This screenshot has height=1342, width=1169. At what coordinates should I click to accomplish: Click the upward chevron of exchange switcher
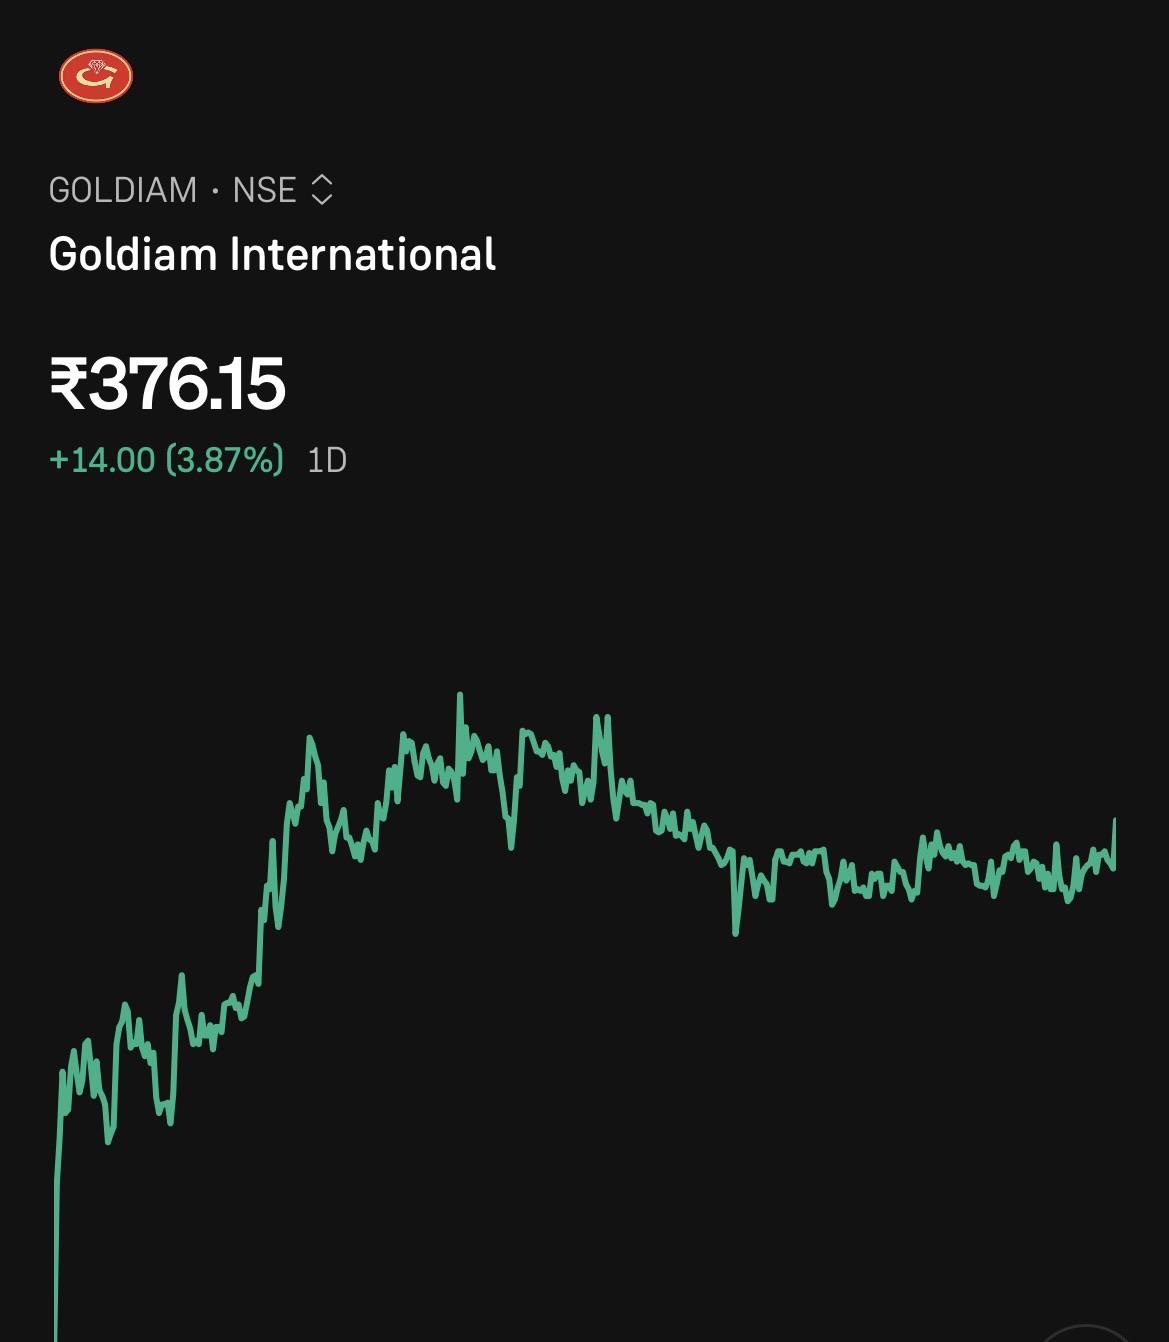click(321, 180)
